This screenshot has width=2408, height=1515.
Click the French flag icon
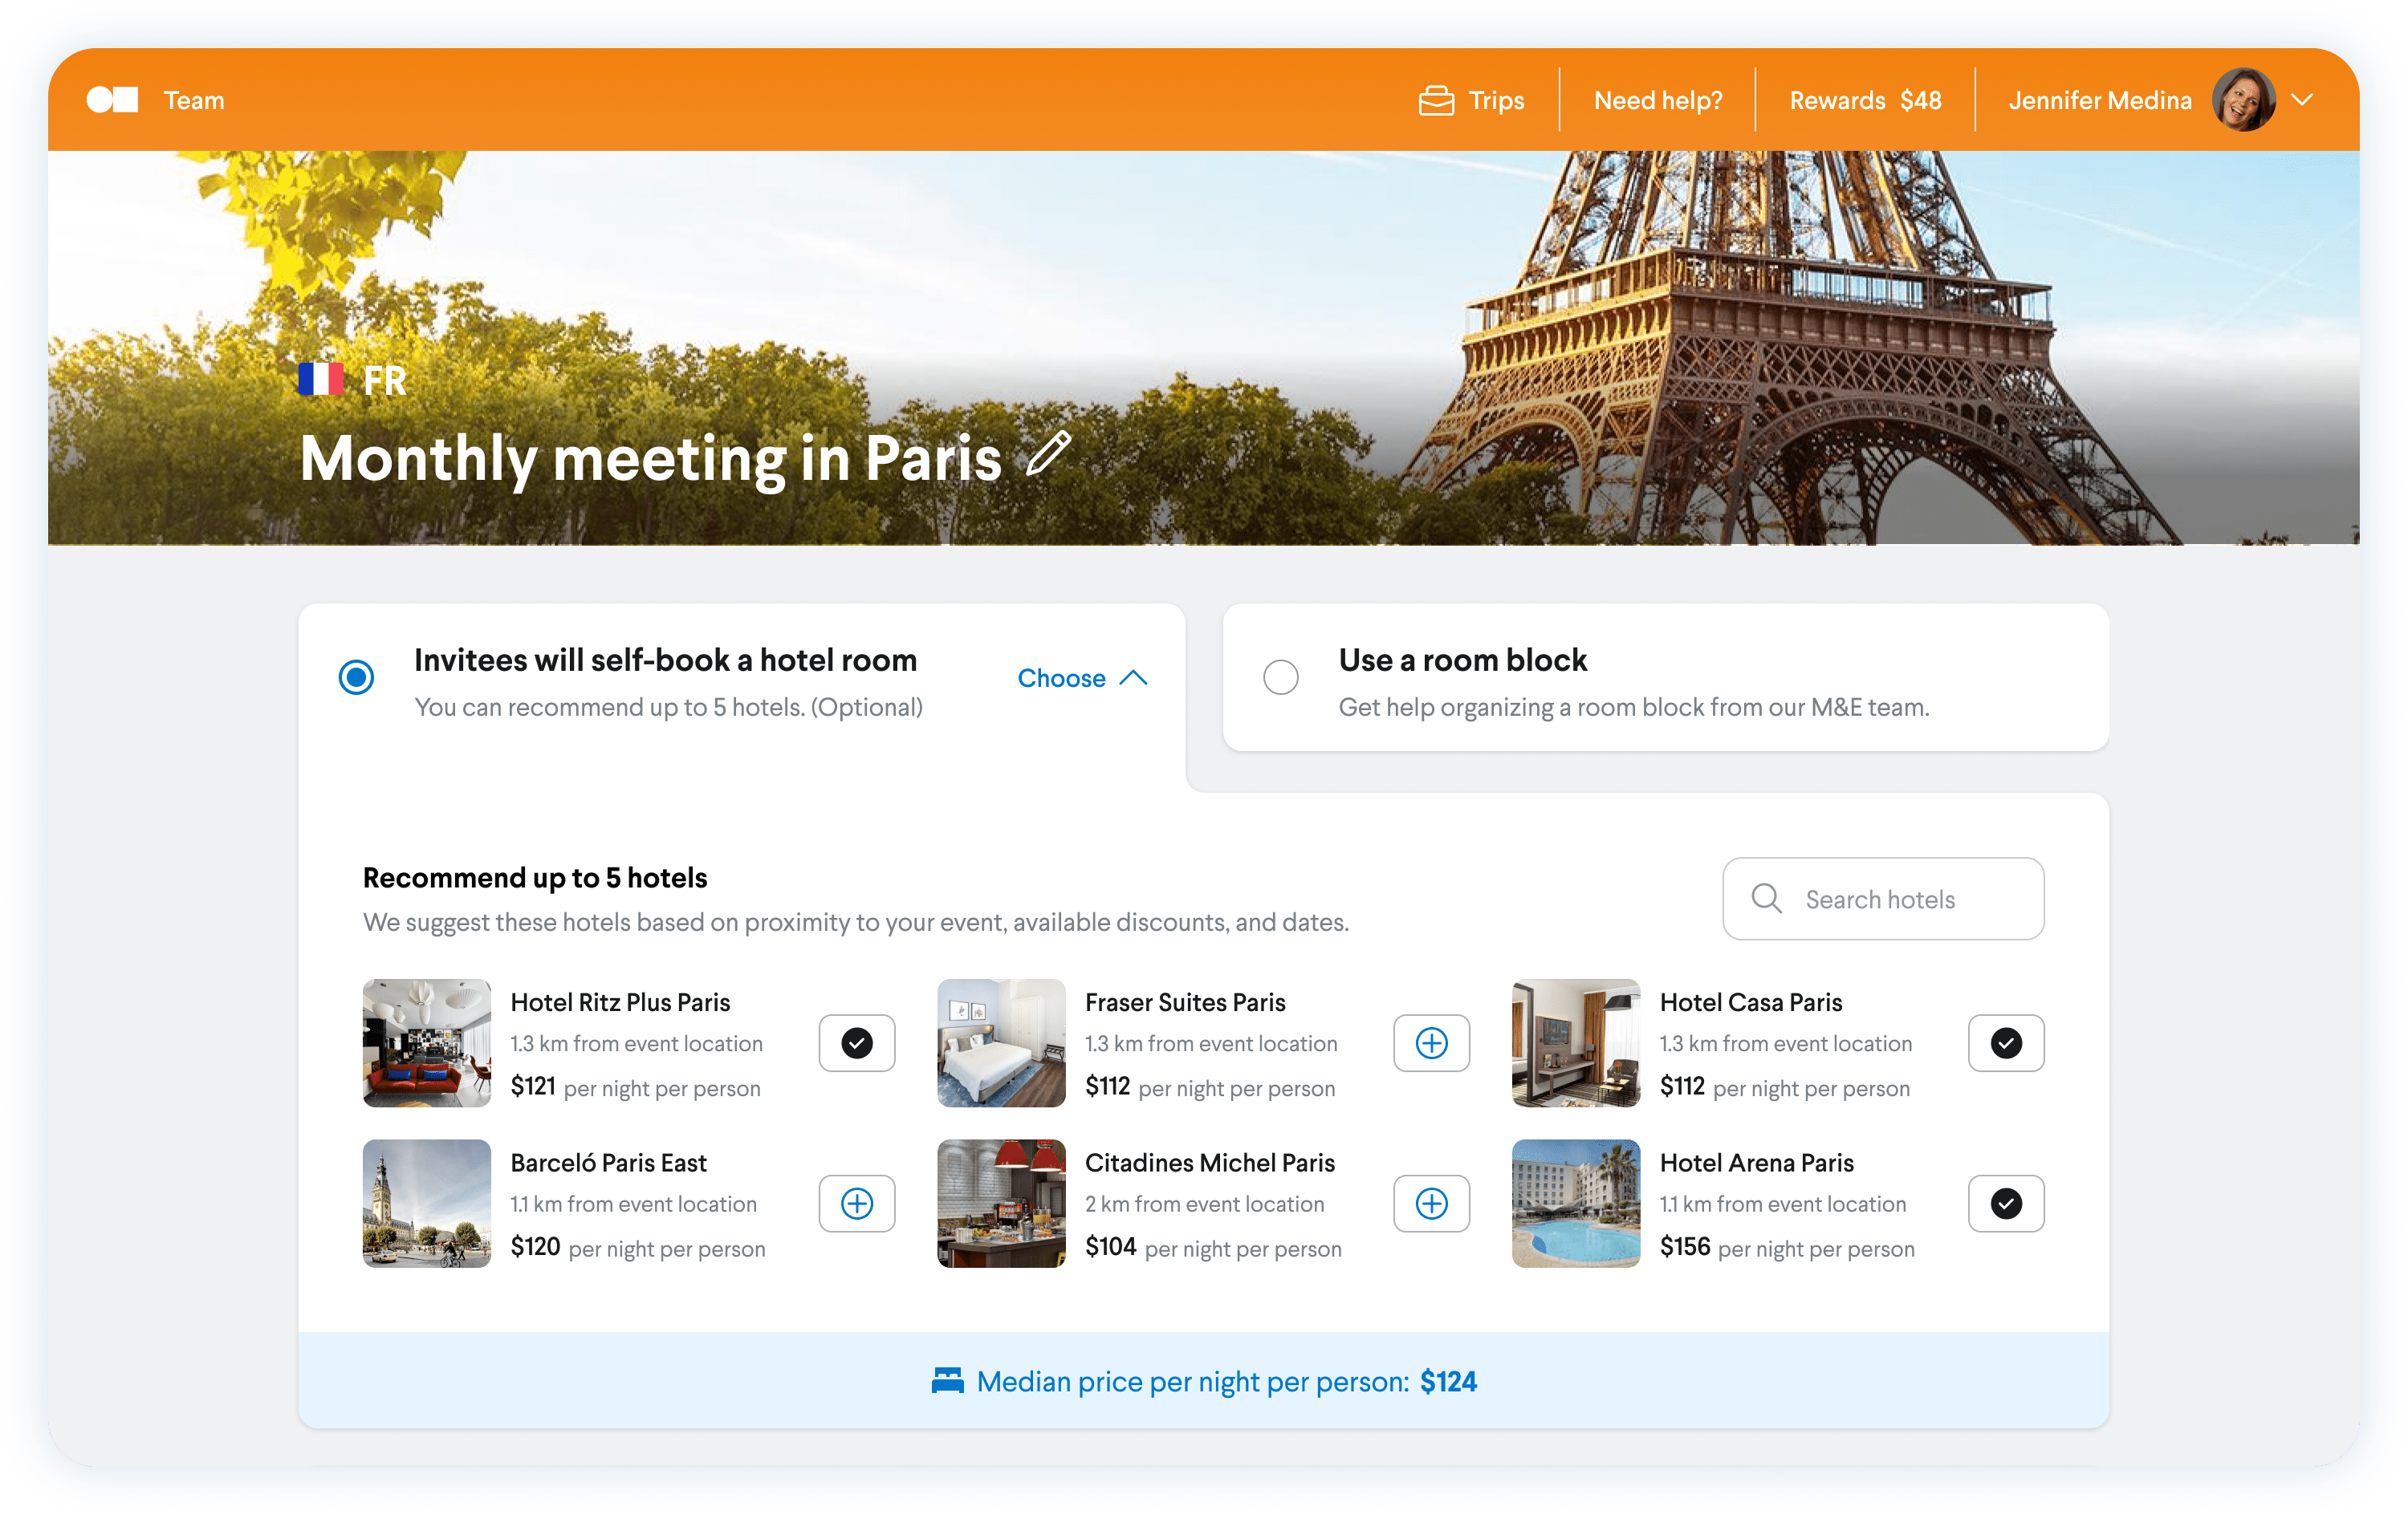coord(321,380)
